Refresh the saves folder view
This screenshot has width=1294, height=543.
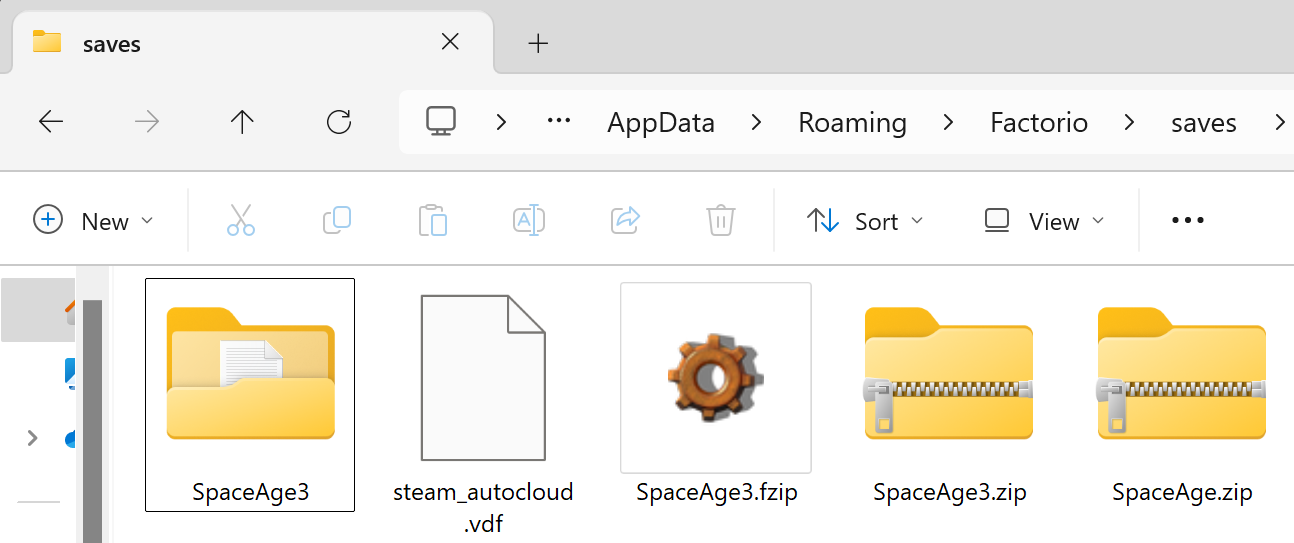tap(339, 122)
